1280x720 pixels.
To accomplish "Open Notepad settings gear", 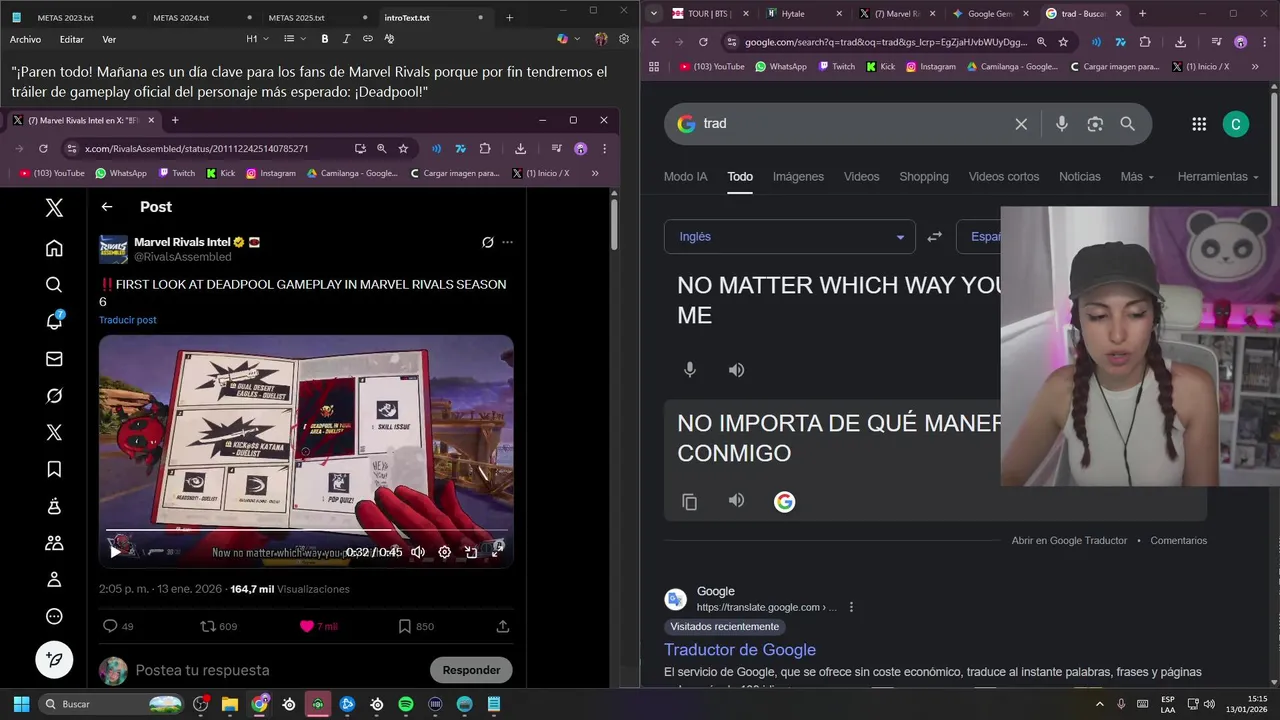I will [x=624, y=39].
